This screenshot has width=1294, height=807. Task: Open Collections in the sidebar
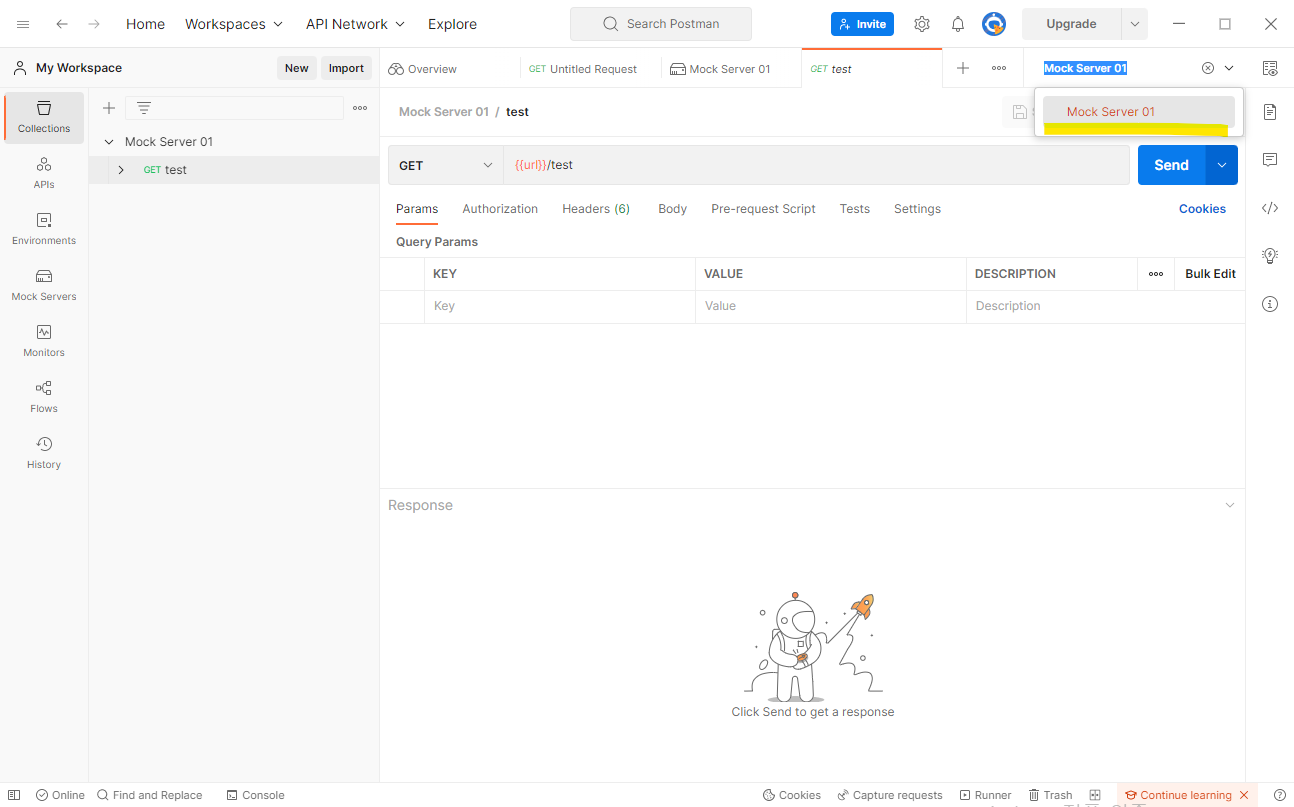tap(44, 117)
